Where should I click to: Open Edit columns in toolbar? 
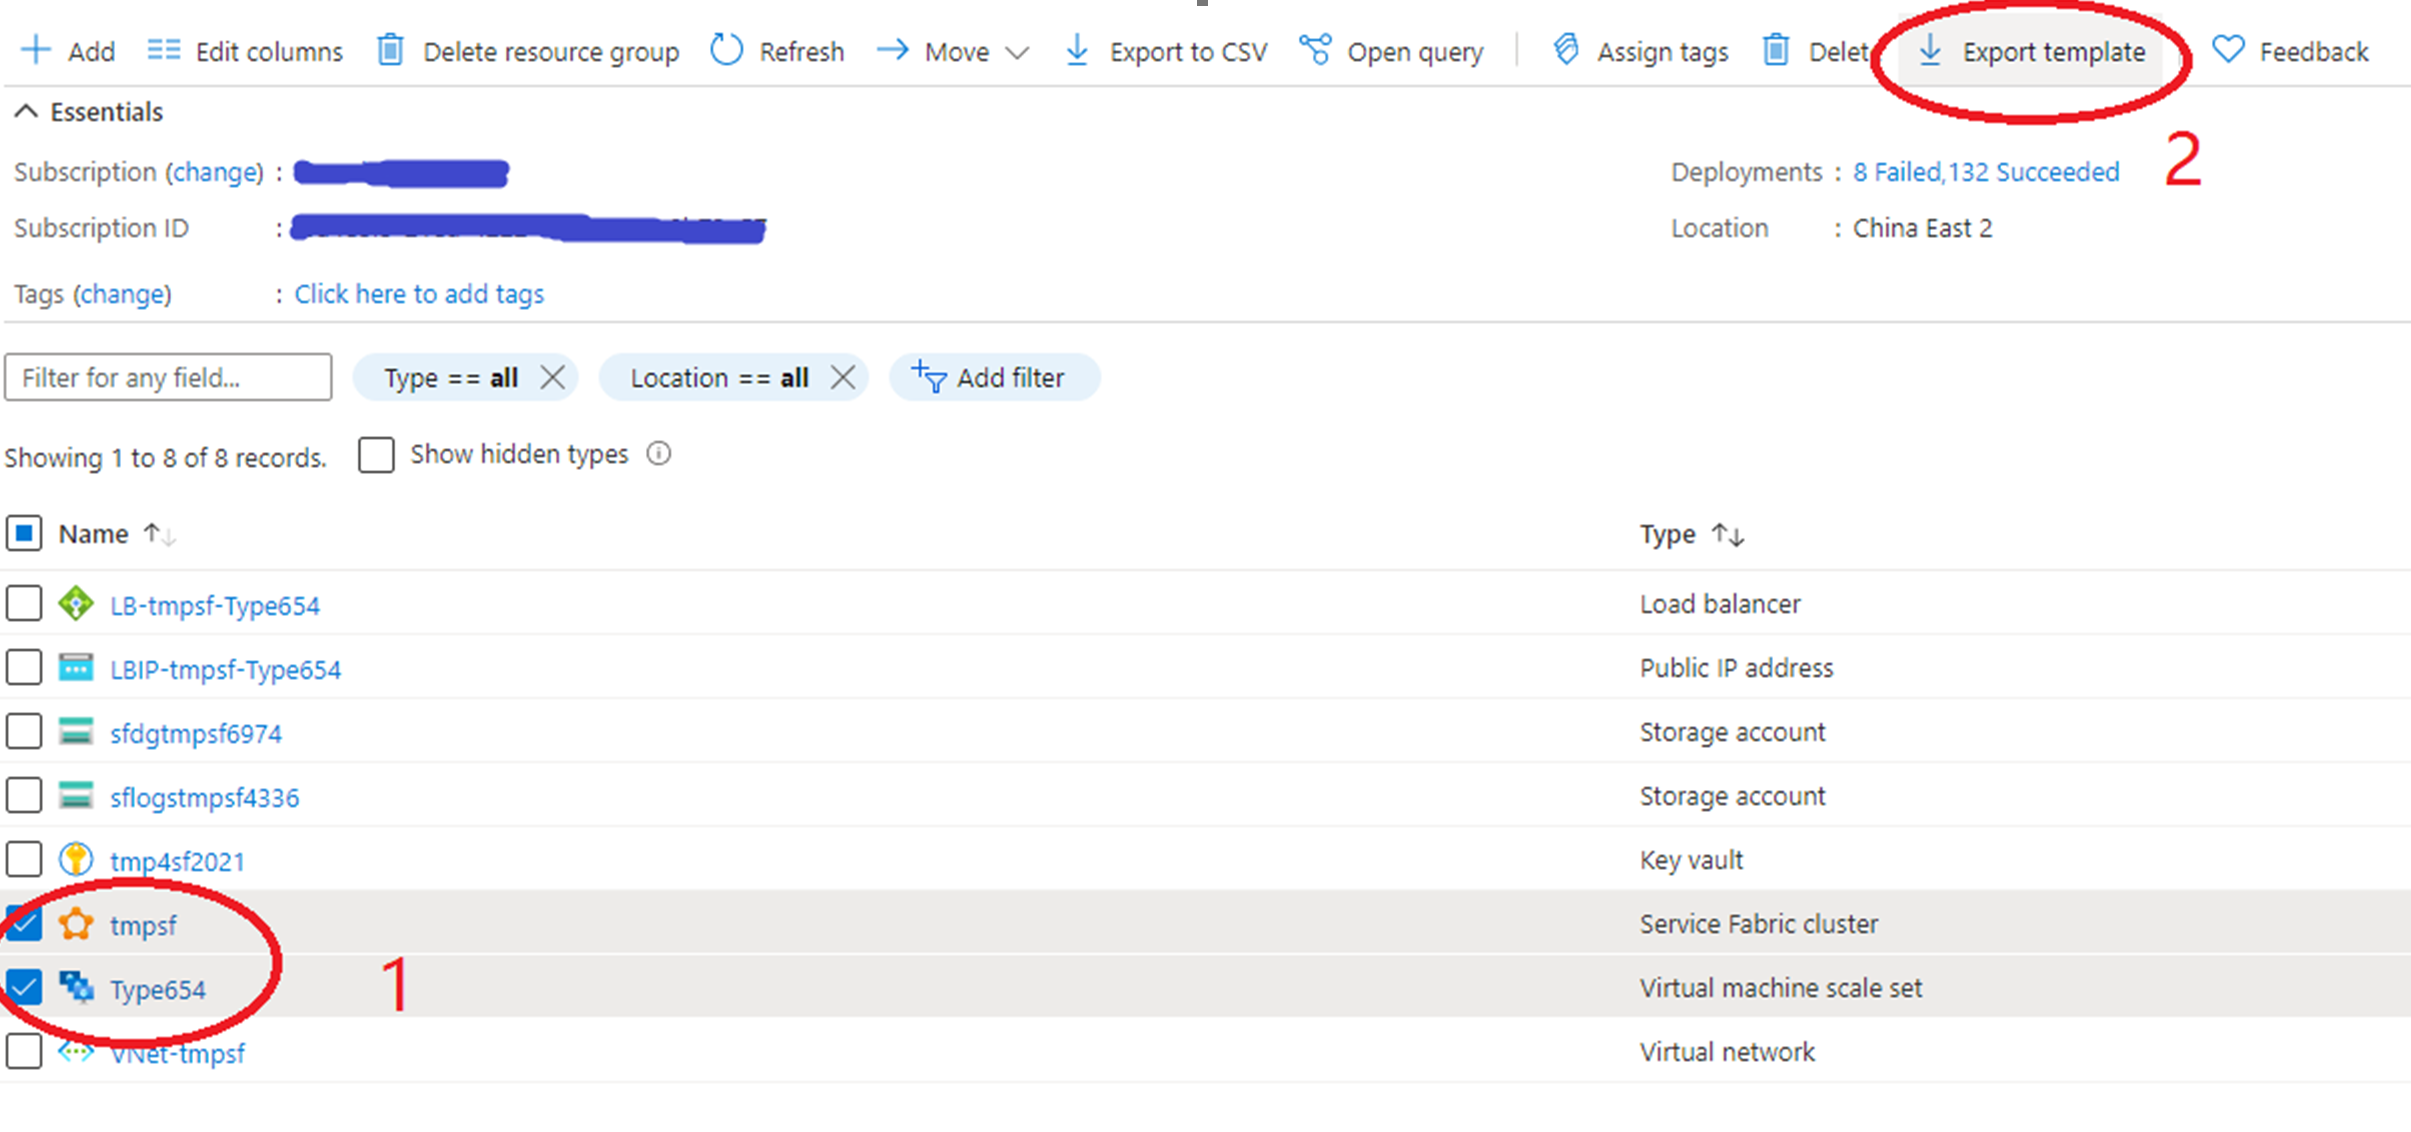(x=245, y=51)
